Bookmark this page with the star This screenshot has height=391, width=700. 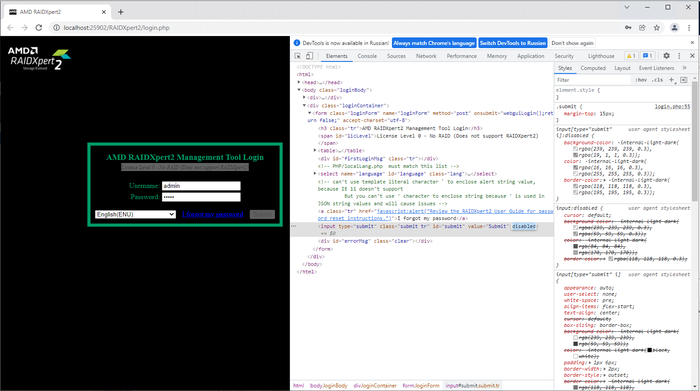tap(657, 28)
